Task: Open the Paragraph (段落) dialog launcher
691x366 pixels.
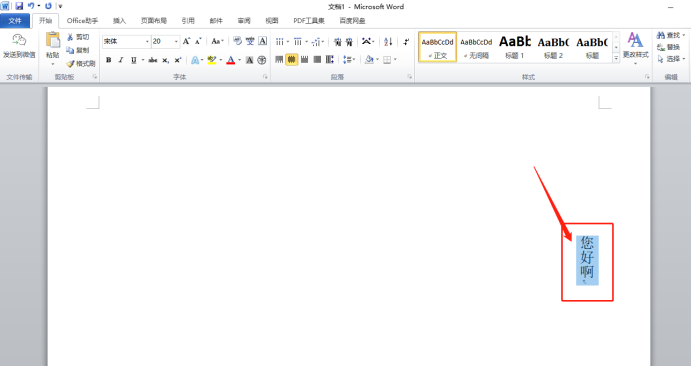Action: coord(409,77)
